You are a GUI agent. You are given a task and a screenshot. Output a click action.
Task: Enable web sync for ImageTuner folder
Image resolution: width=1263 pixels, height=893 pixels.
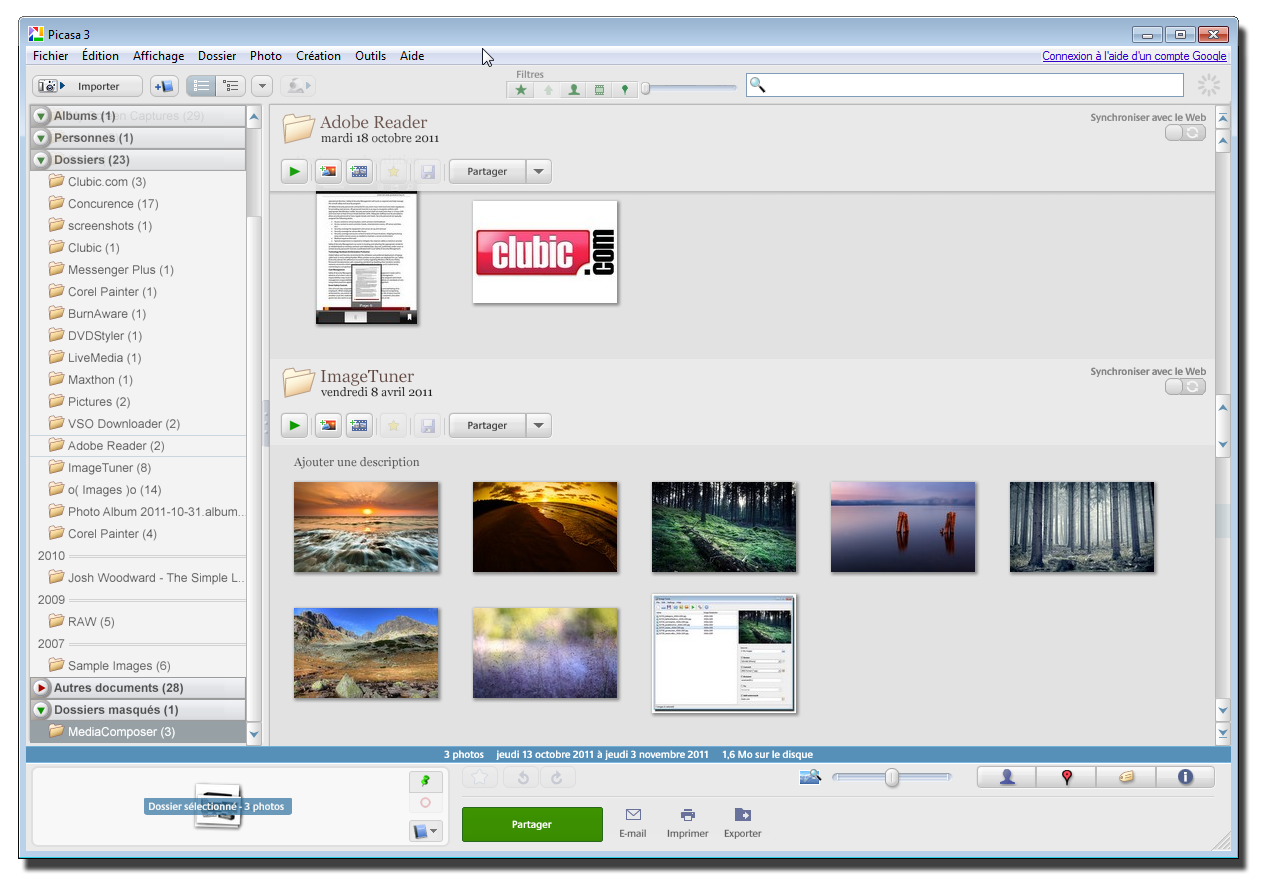pos(1185,387)
